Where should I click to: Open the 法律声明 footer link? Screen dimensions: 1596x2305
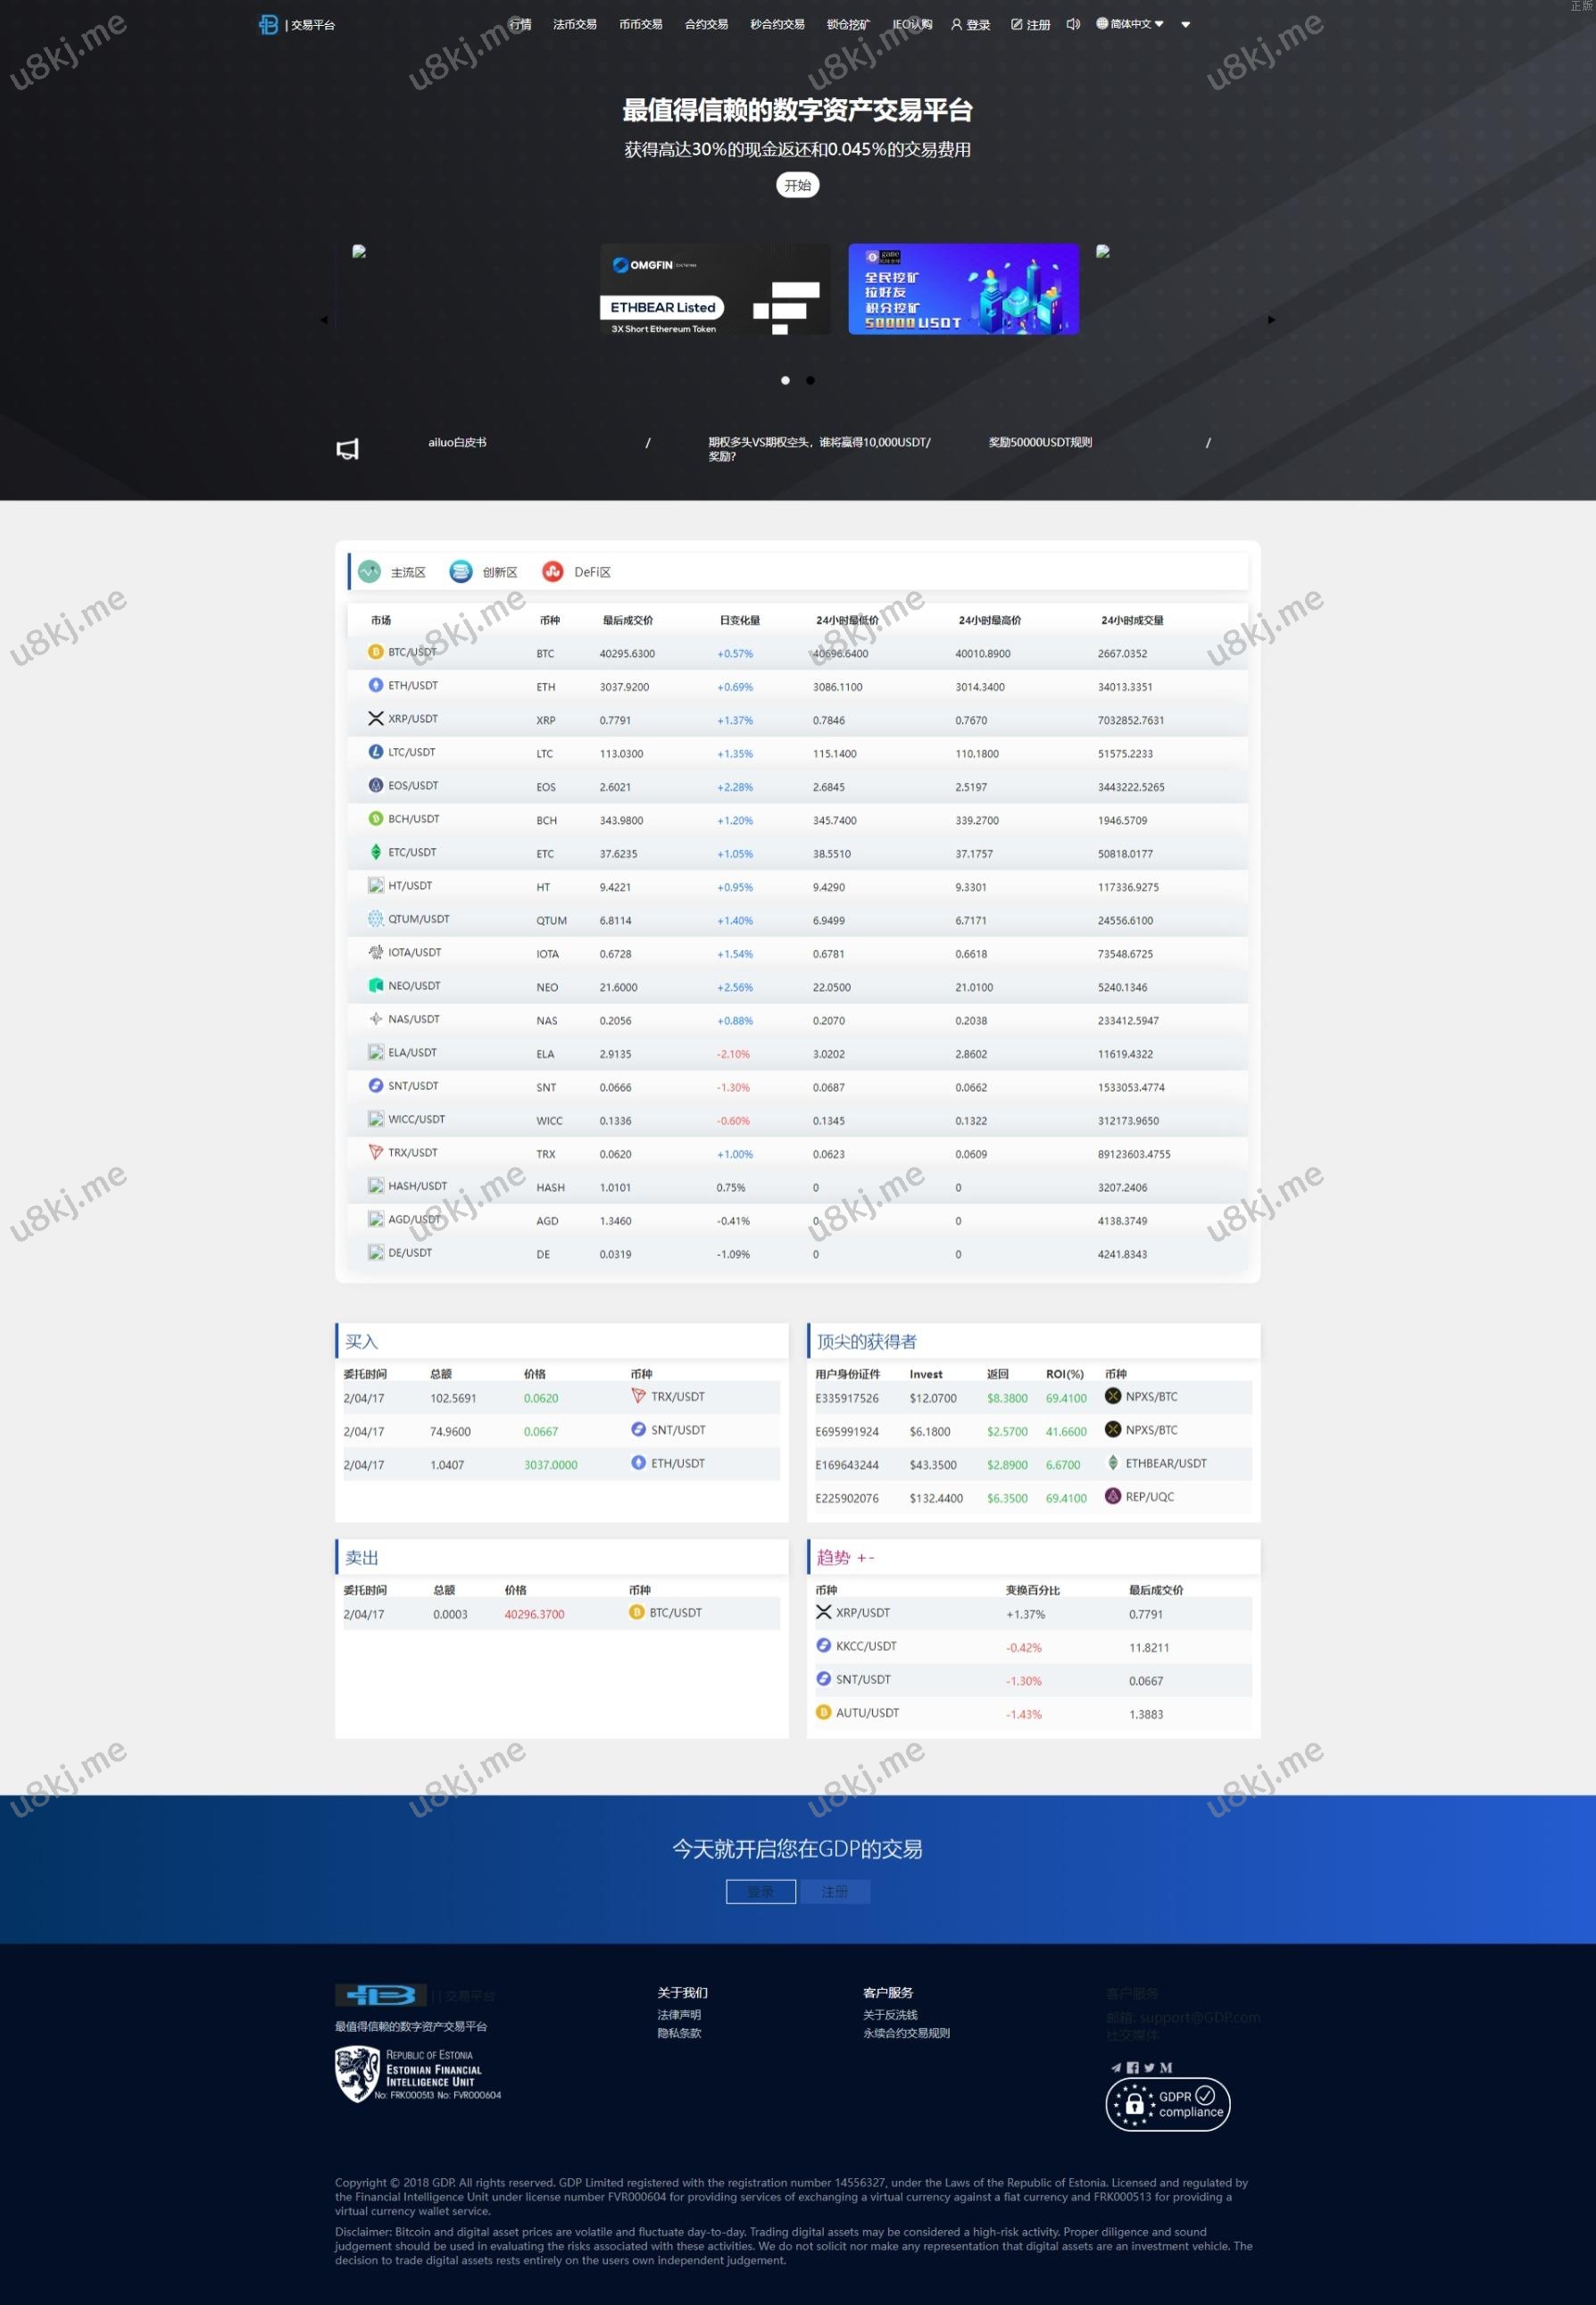(679, 2015)
